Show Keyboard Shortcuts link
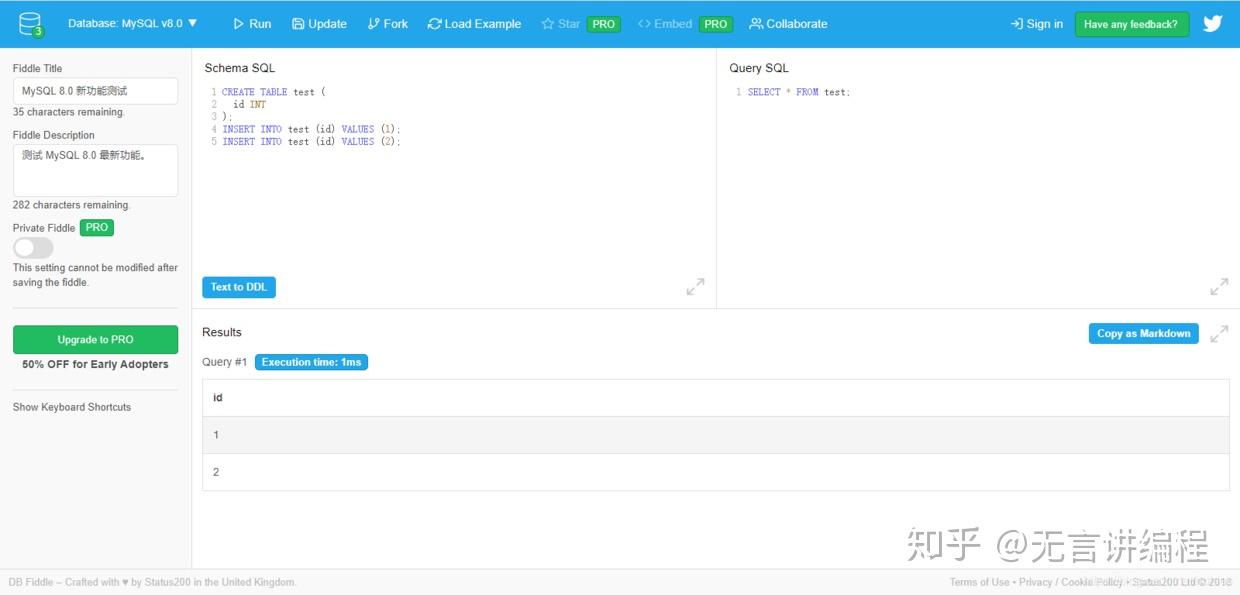The width and height of the screenshot is (1240, 595). (72, 407)
